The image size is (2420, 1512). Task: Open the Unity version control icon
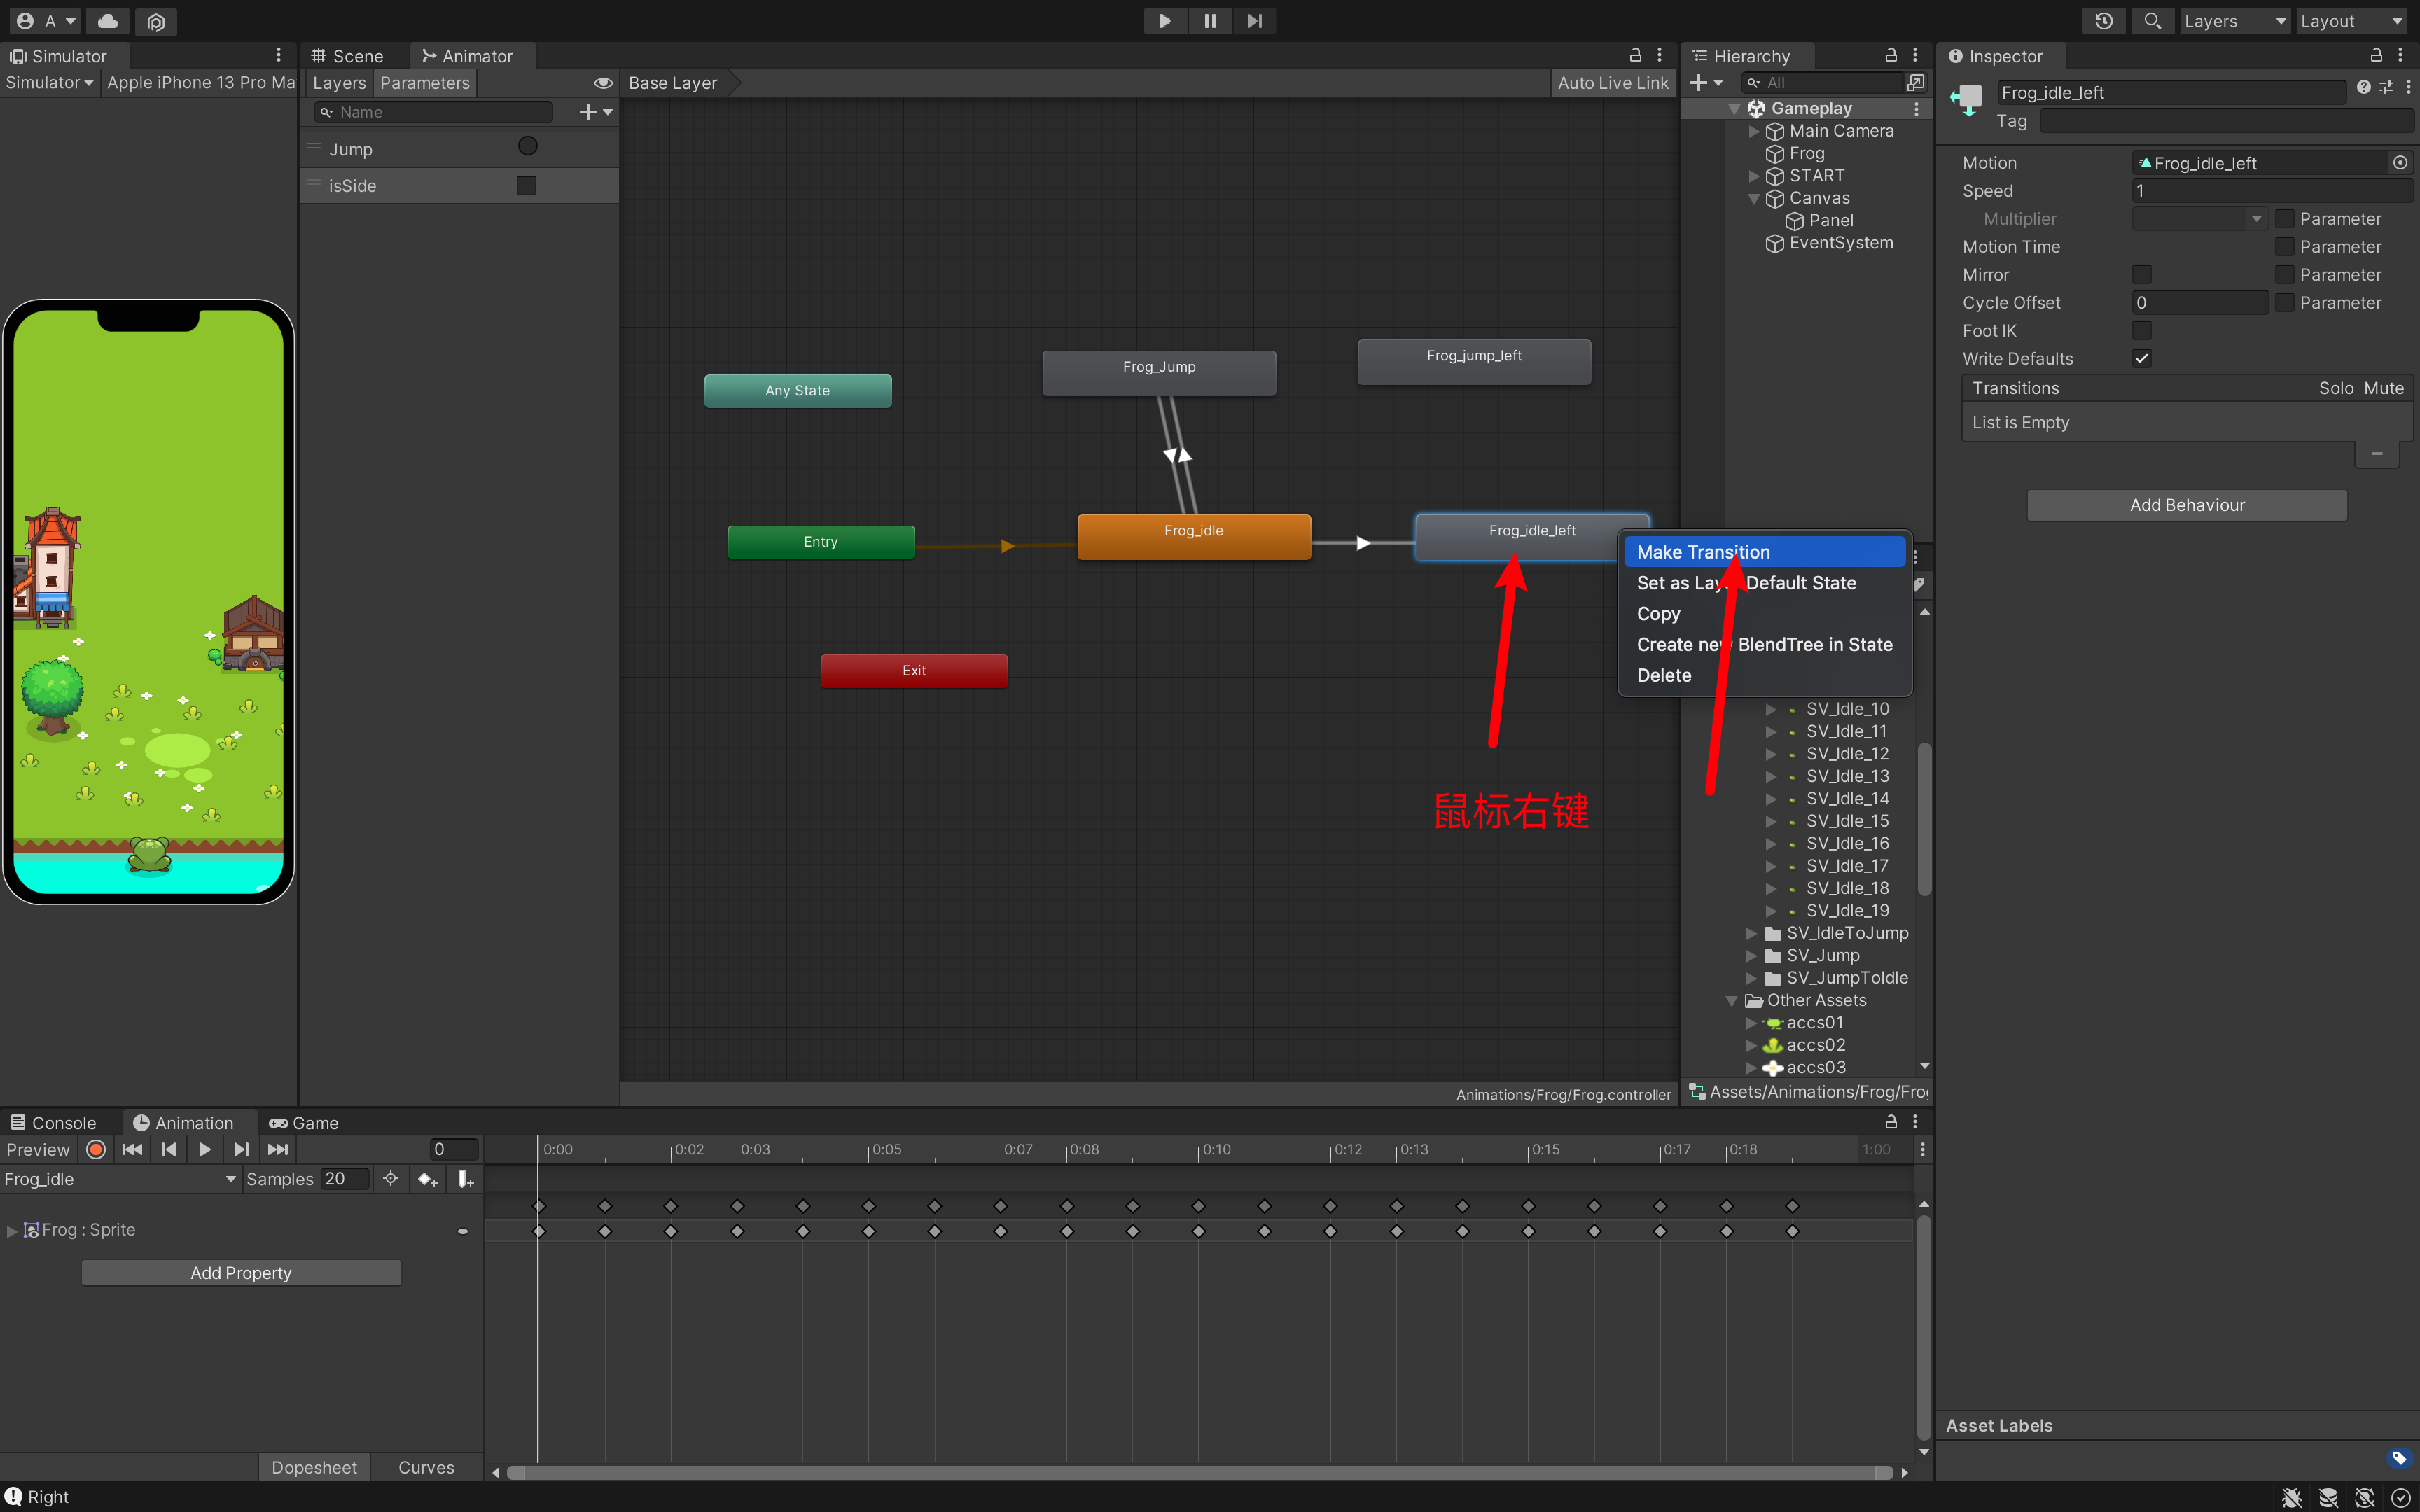[156, 21]
